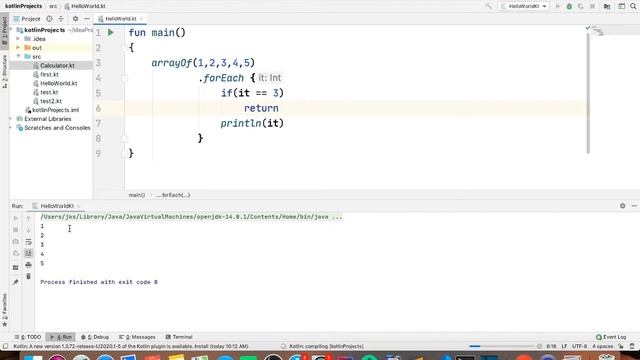Click the locate/scroll-from-source target icon in Project panel
This screenshot has height=360, width=640.
click(49, 19)
